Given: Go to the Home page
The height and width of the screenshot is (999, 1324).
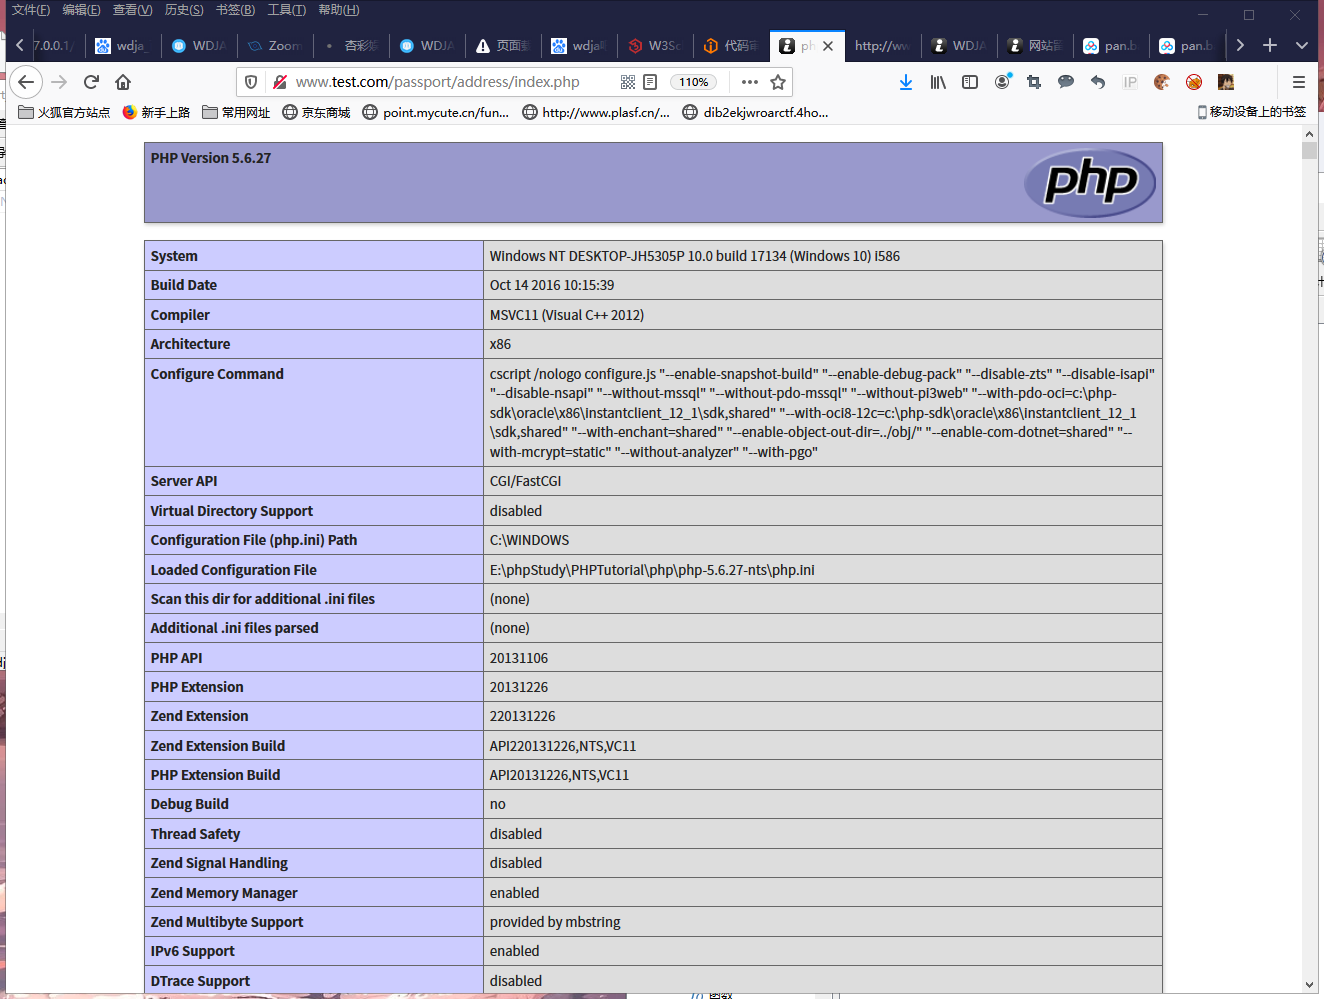Looking at the screenshot, I should point(123,82).
